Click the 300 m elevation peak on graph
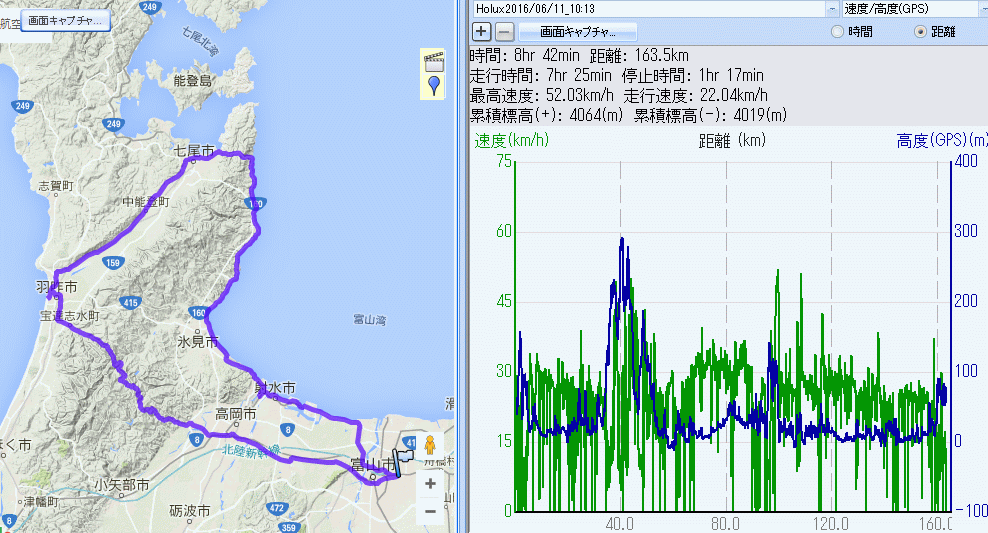Screen dimensions: 988x533 [x=622, y=239]
